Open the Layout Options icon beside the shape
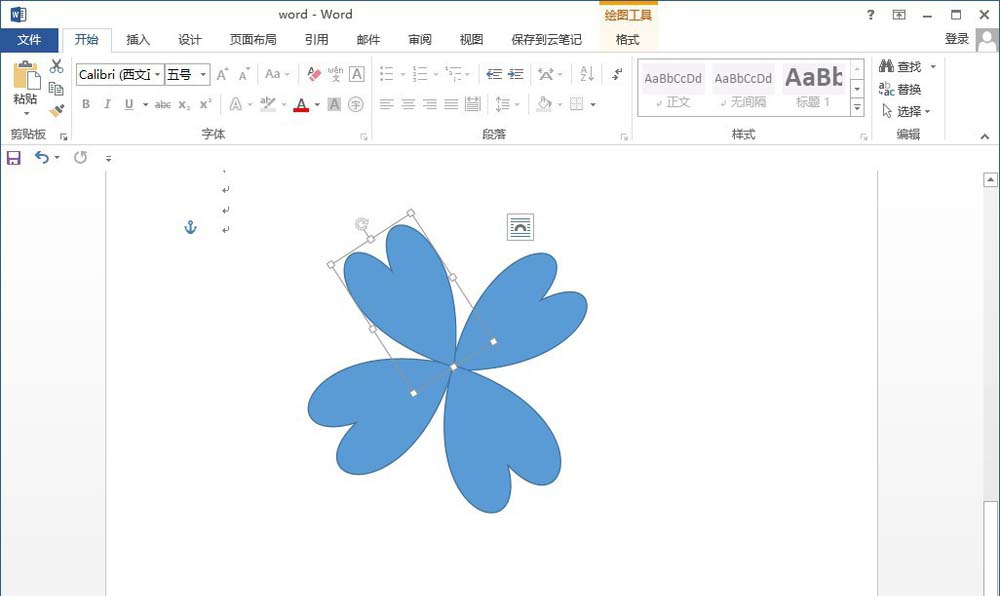1000x596 pixels. (x=520, y=228)
